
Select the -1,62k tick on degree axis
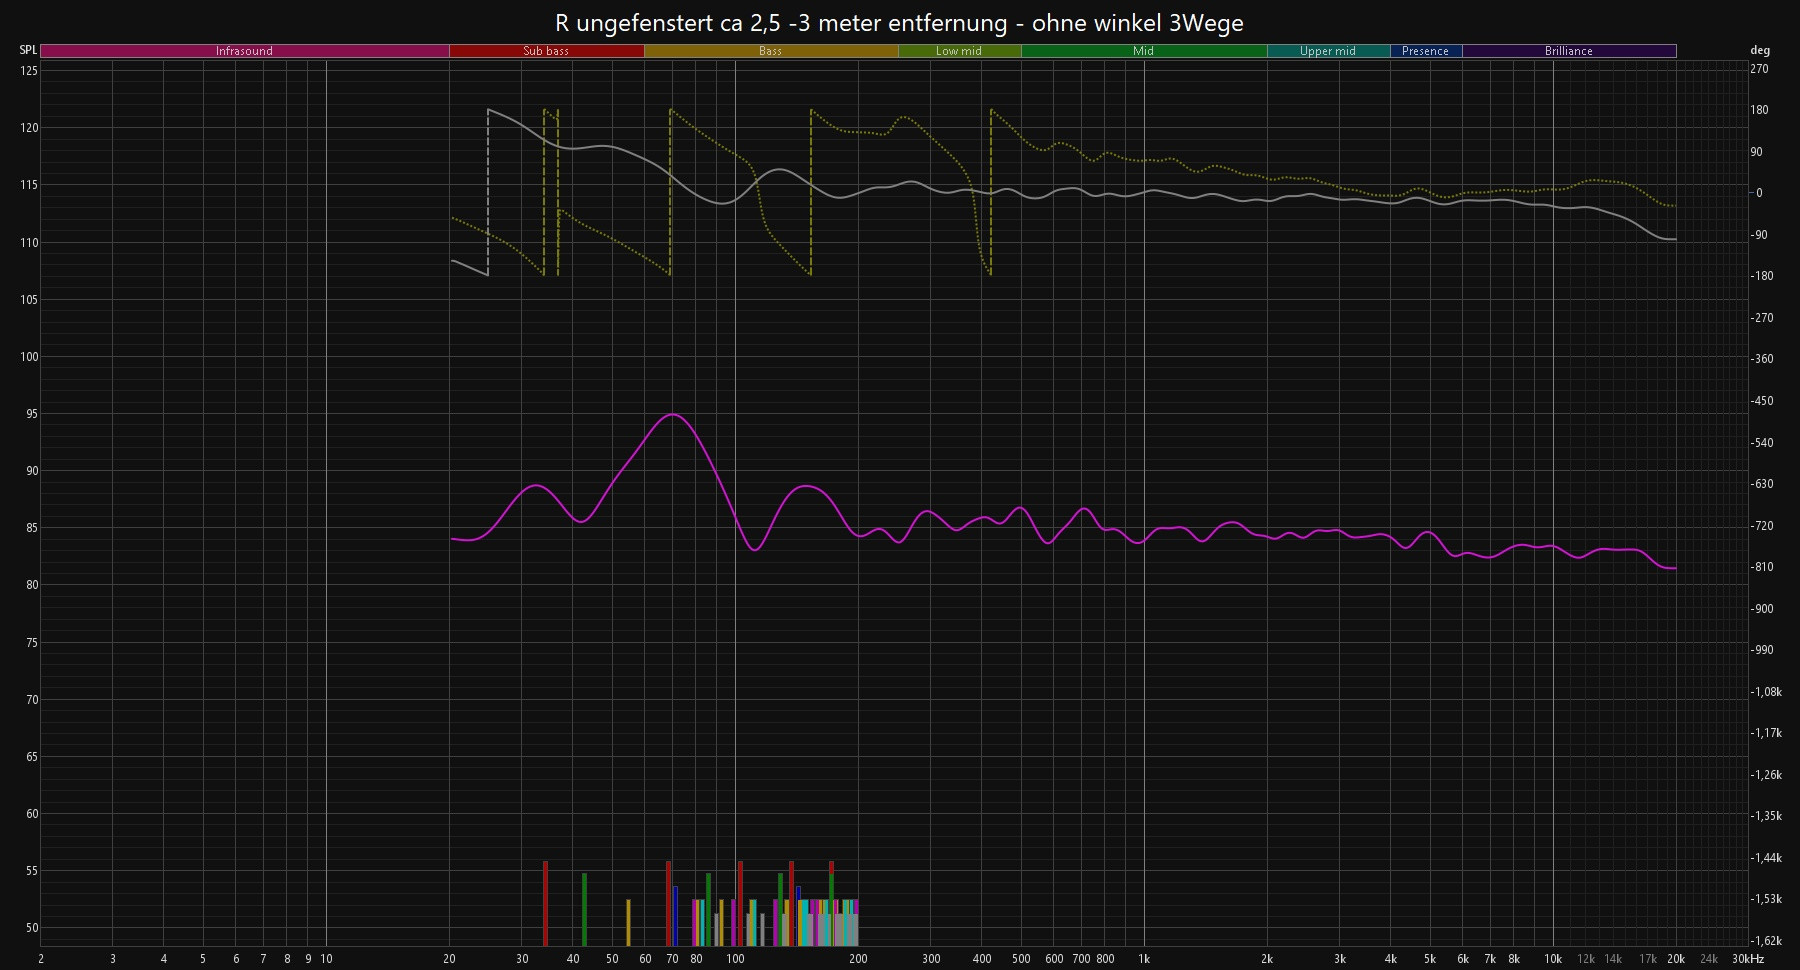click(x=1765, y=941)
